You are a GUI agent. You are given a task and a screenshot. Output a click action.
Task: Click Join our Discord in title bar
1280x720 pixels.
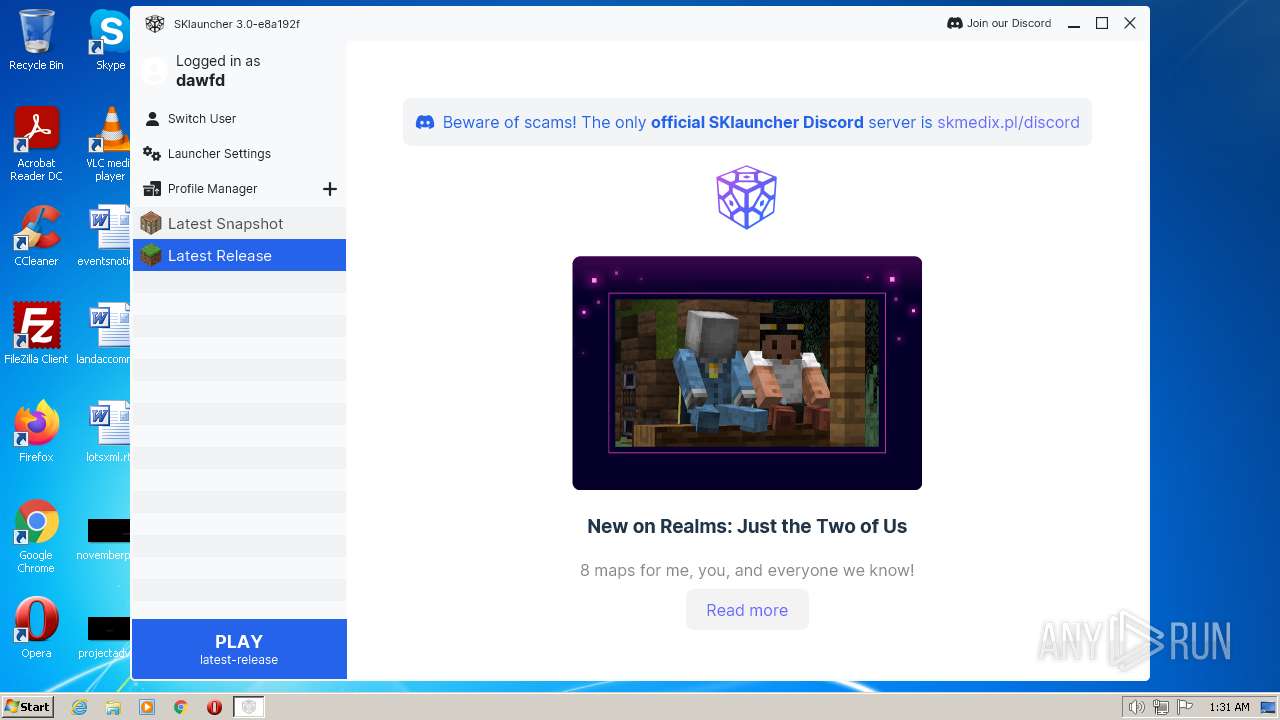(x=999, y=23)
